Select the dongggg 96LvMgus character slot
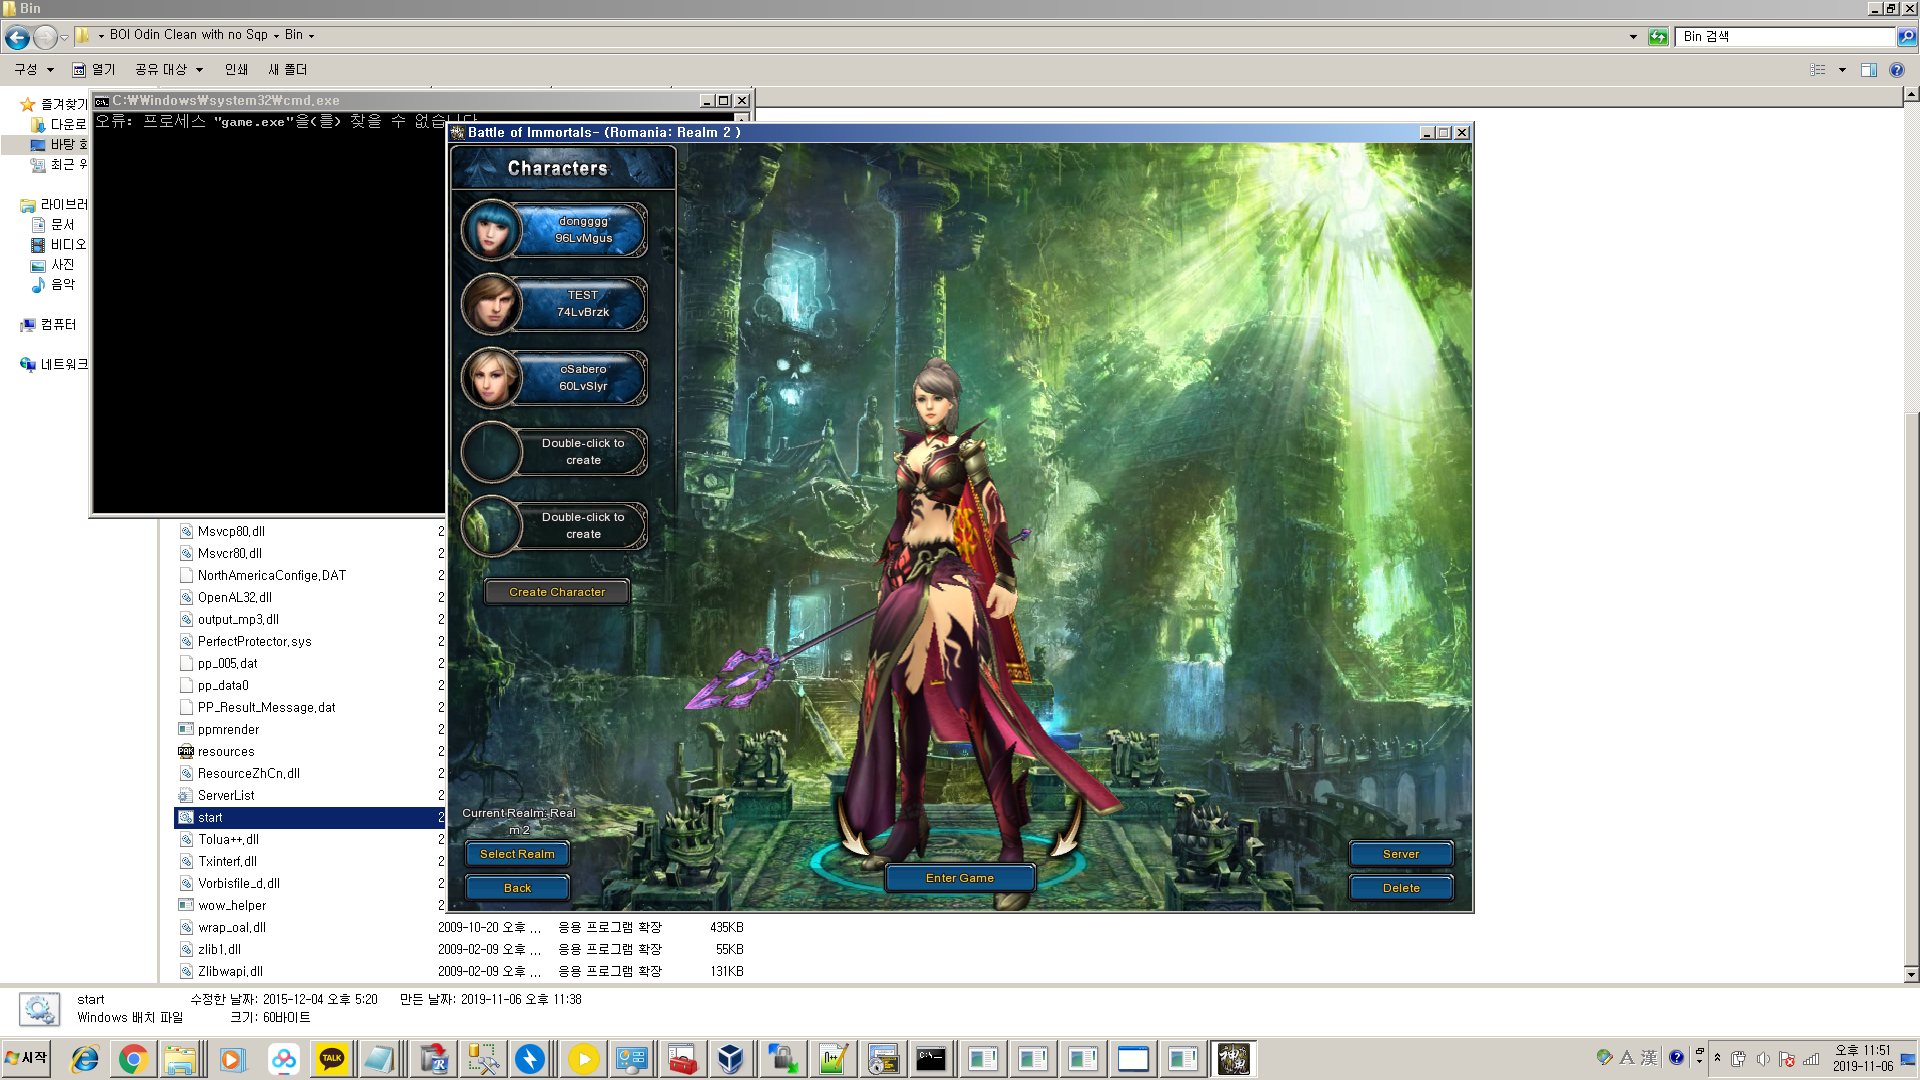Viewport: 1920px width, 1080px height. tap(582, 230)
